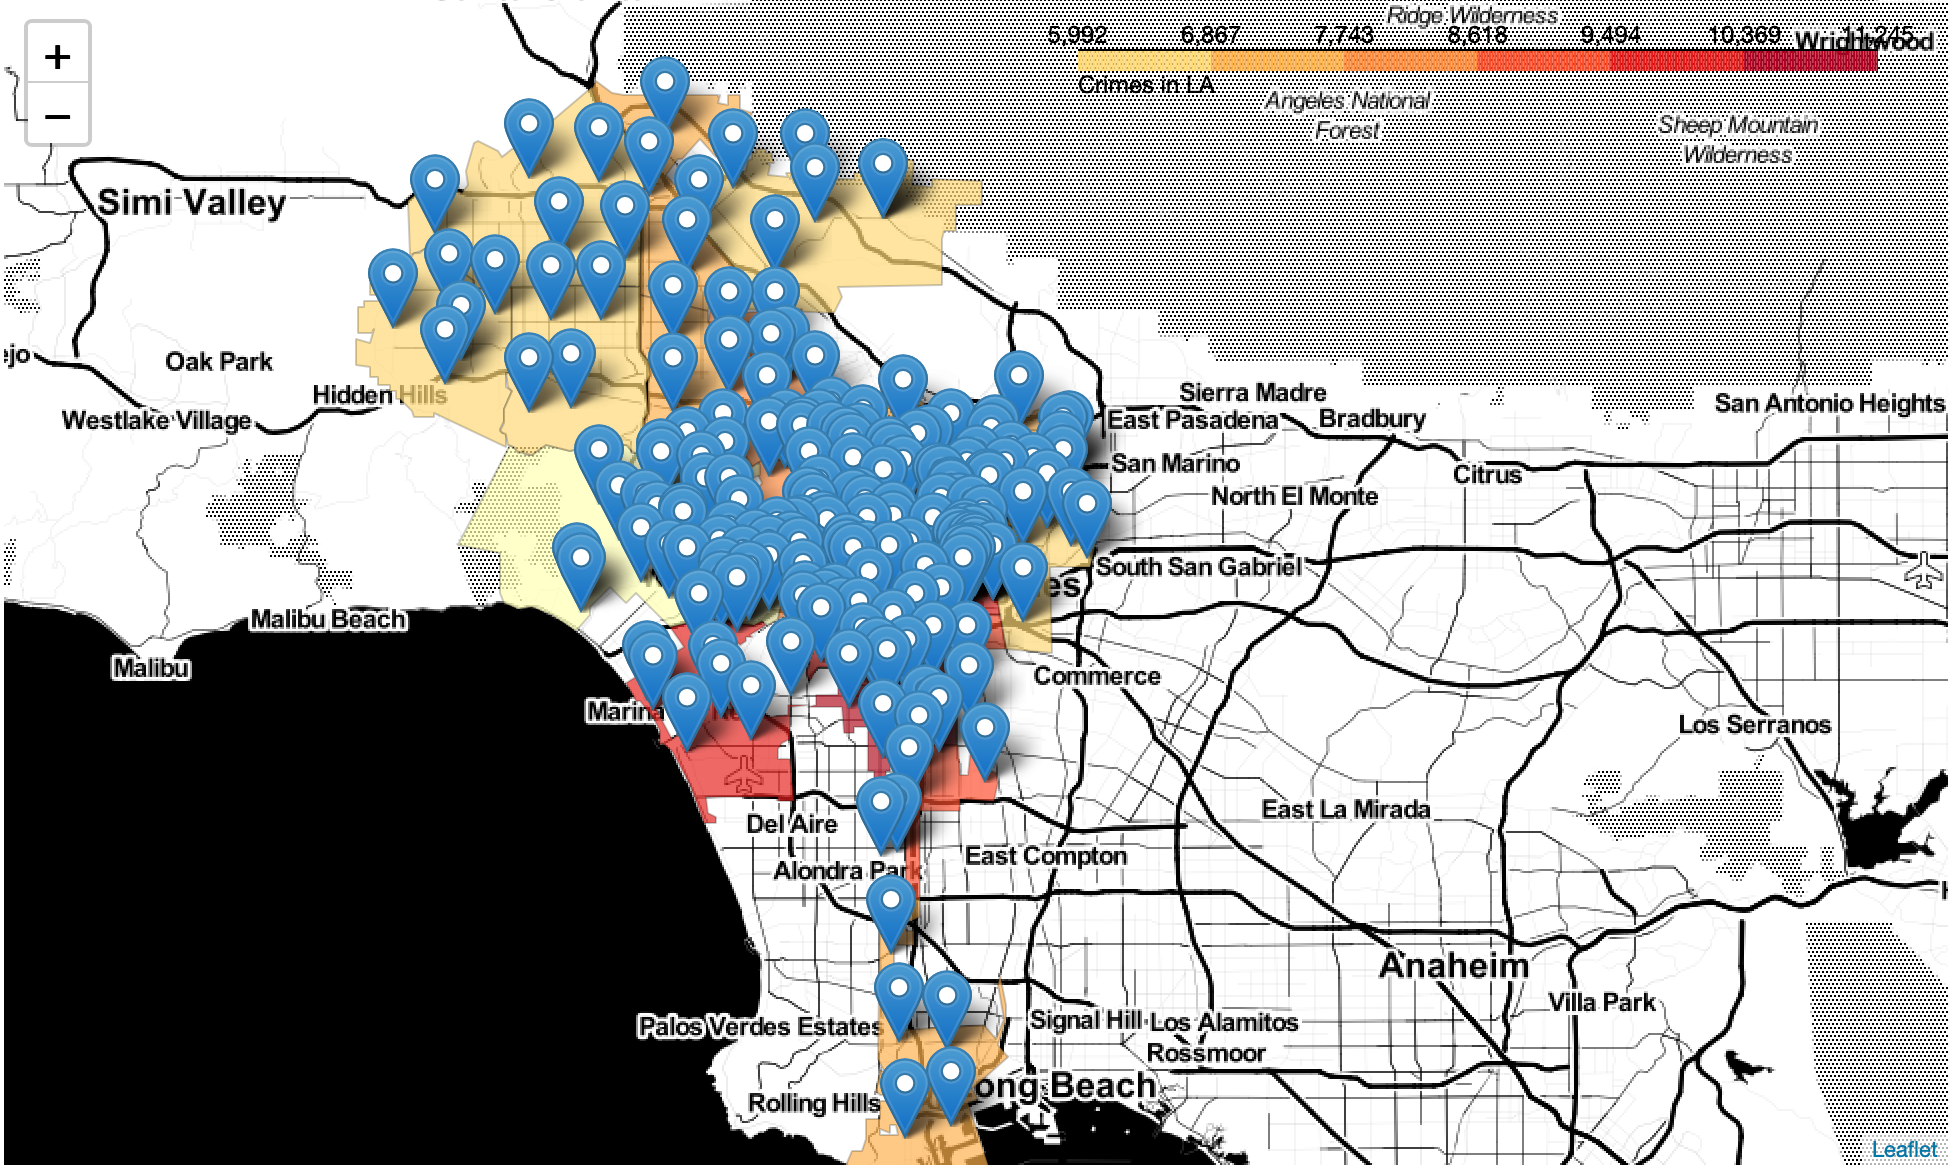Click the Anaheim city label on the map
This screenshot has height=1172, width=1960.
[1453, 966]
